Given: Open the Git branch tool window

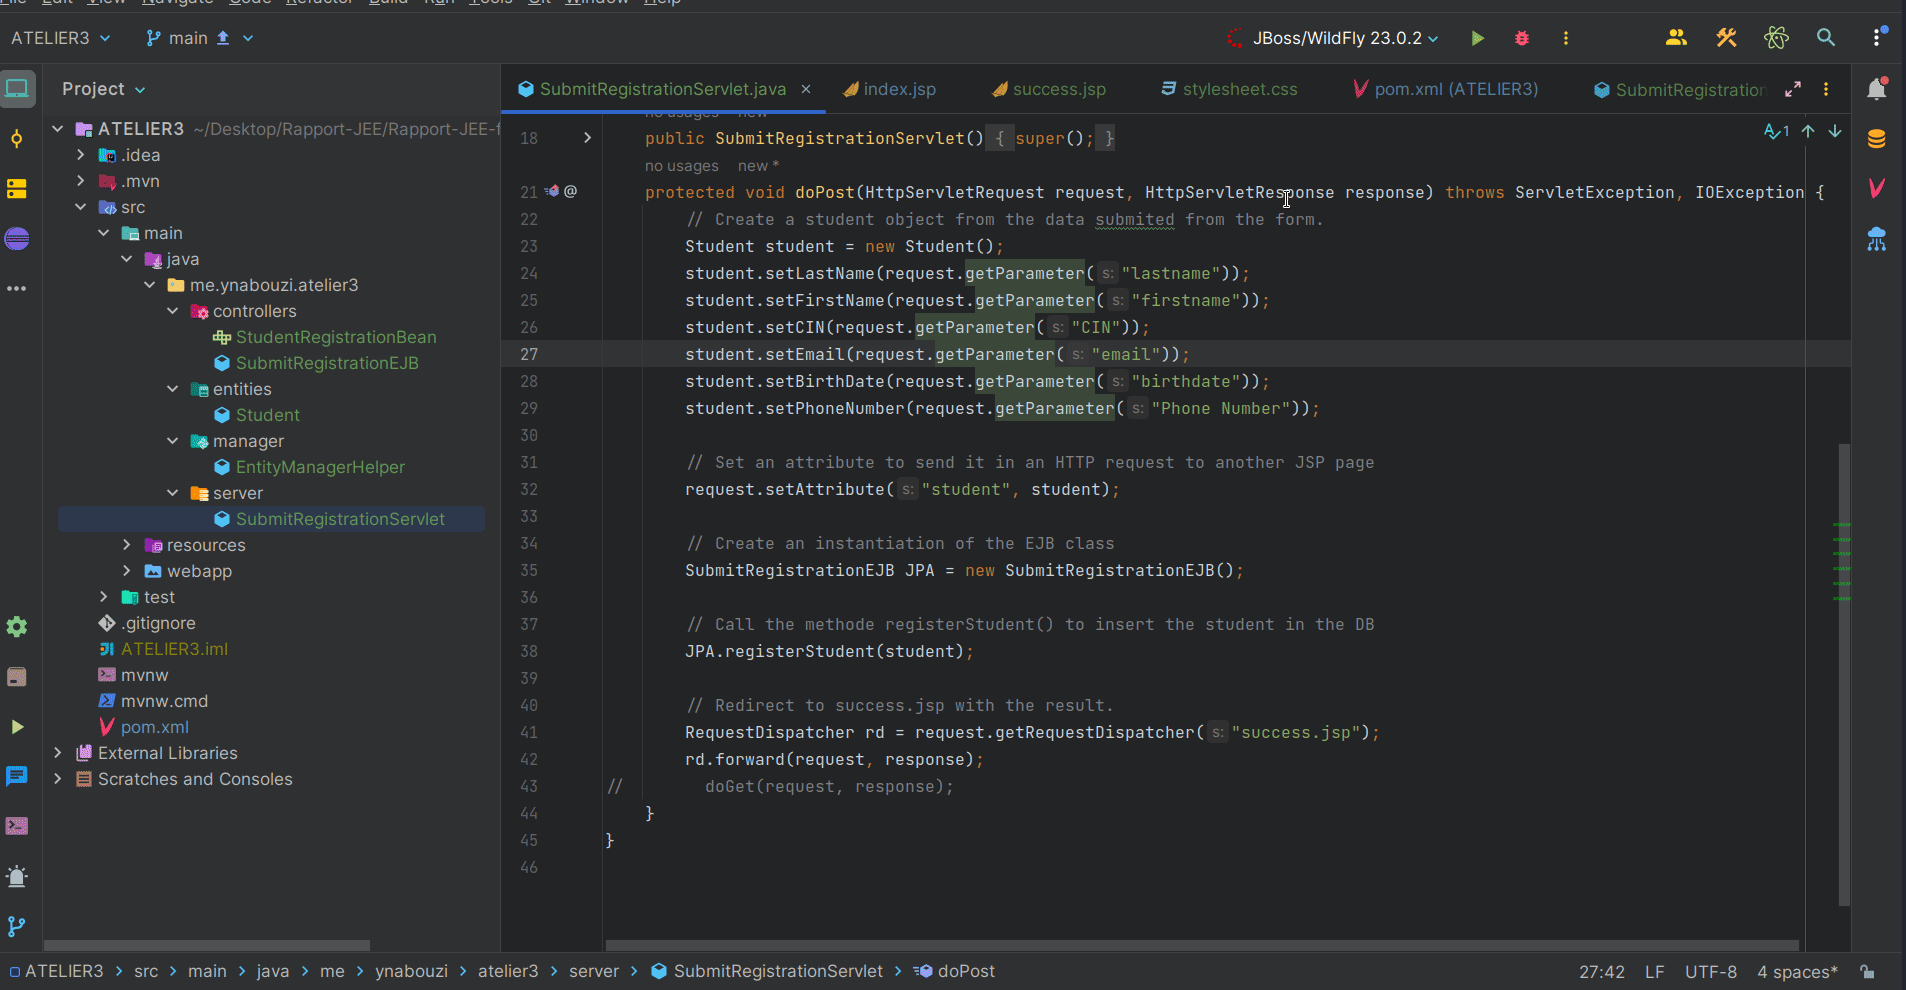Looking at the screenshot, I should point(17,927).
